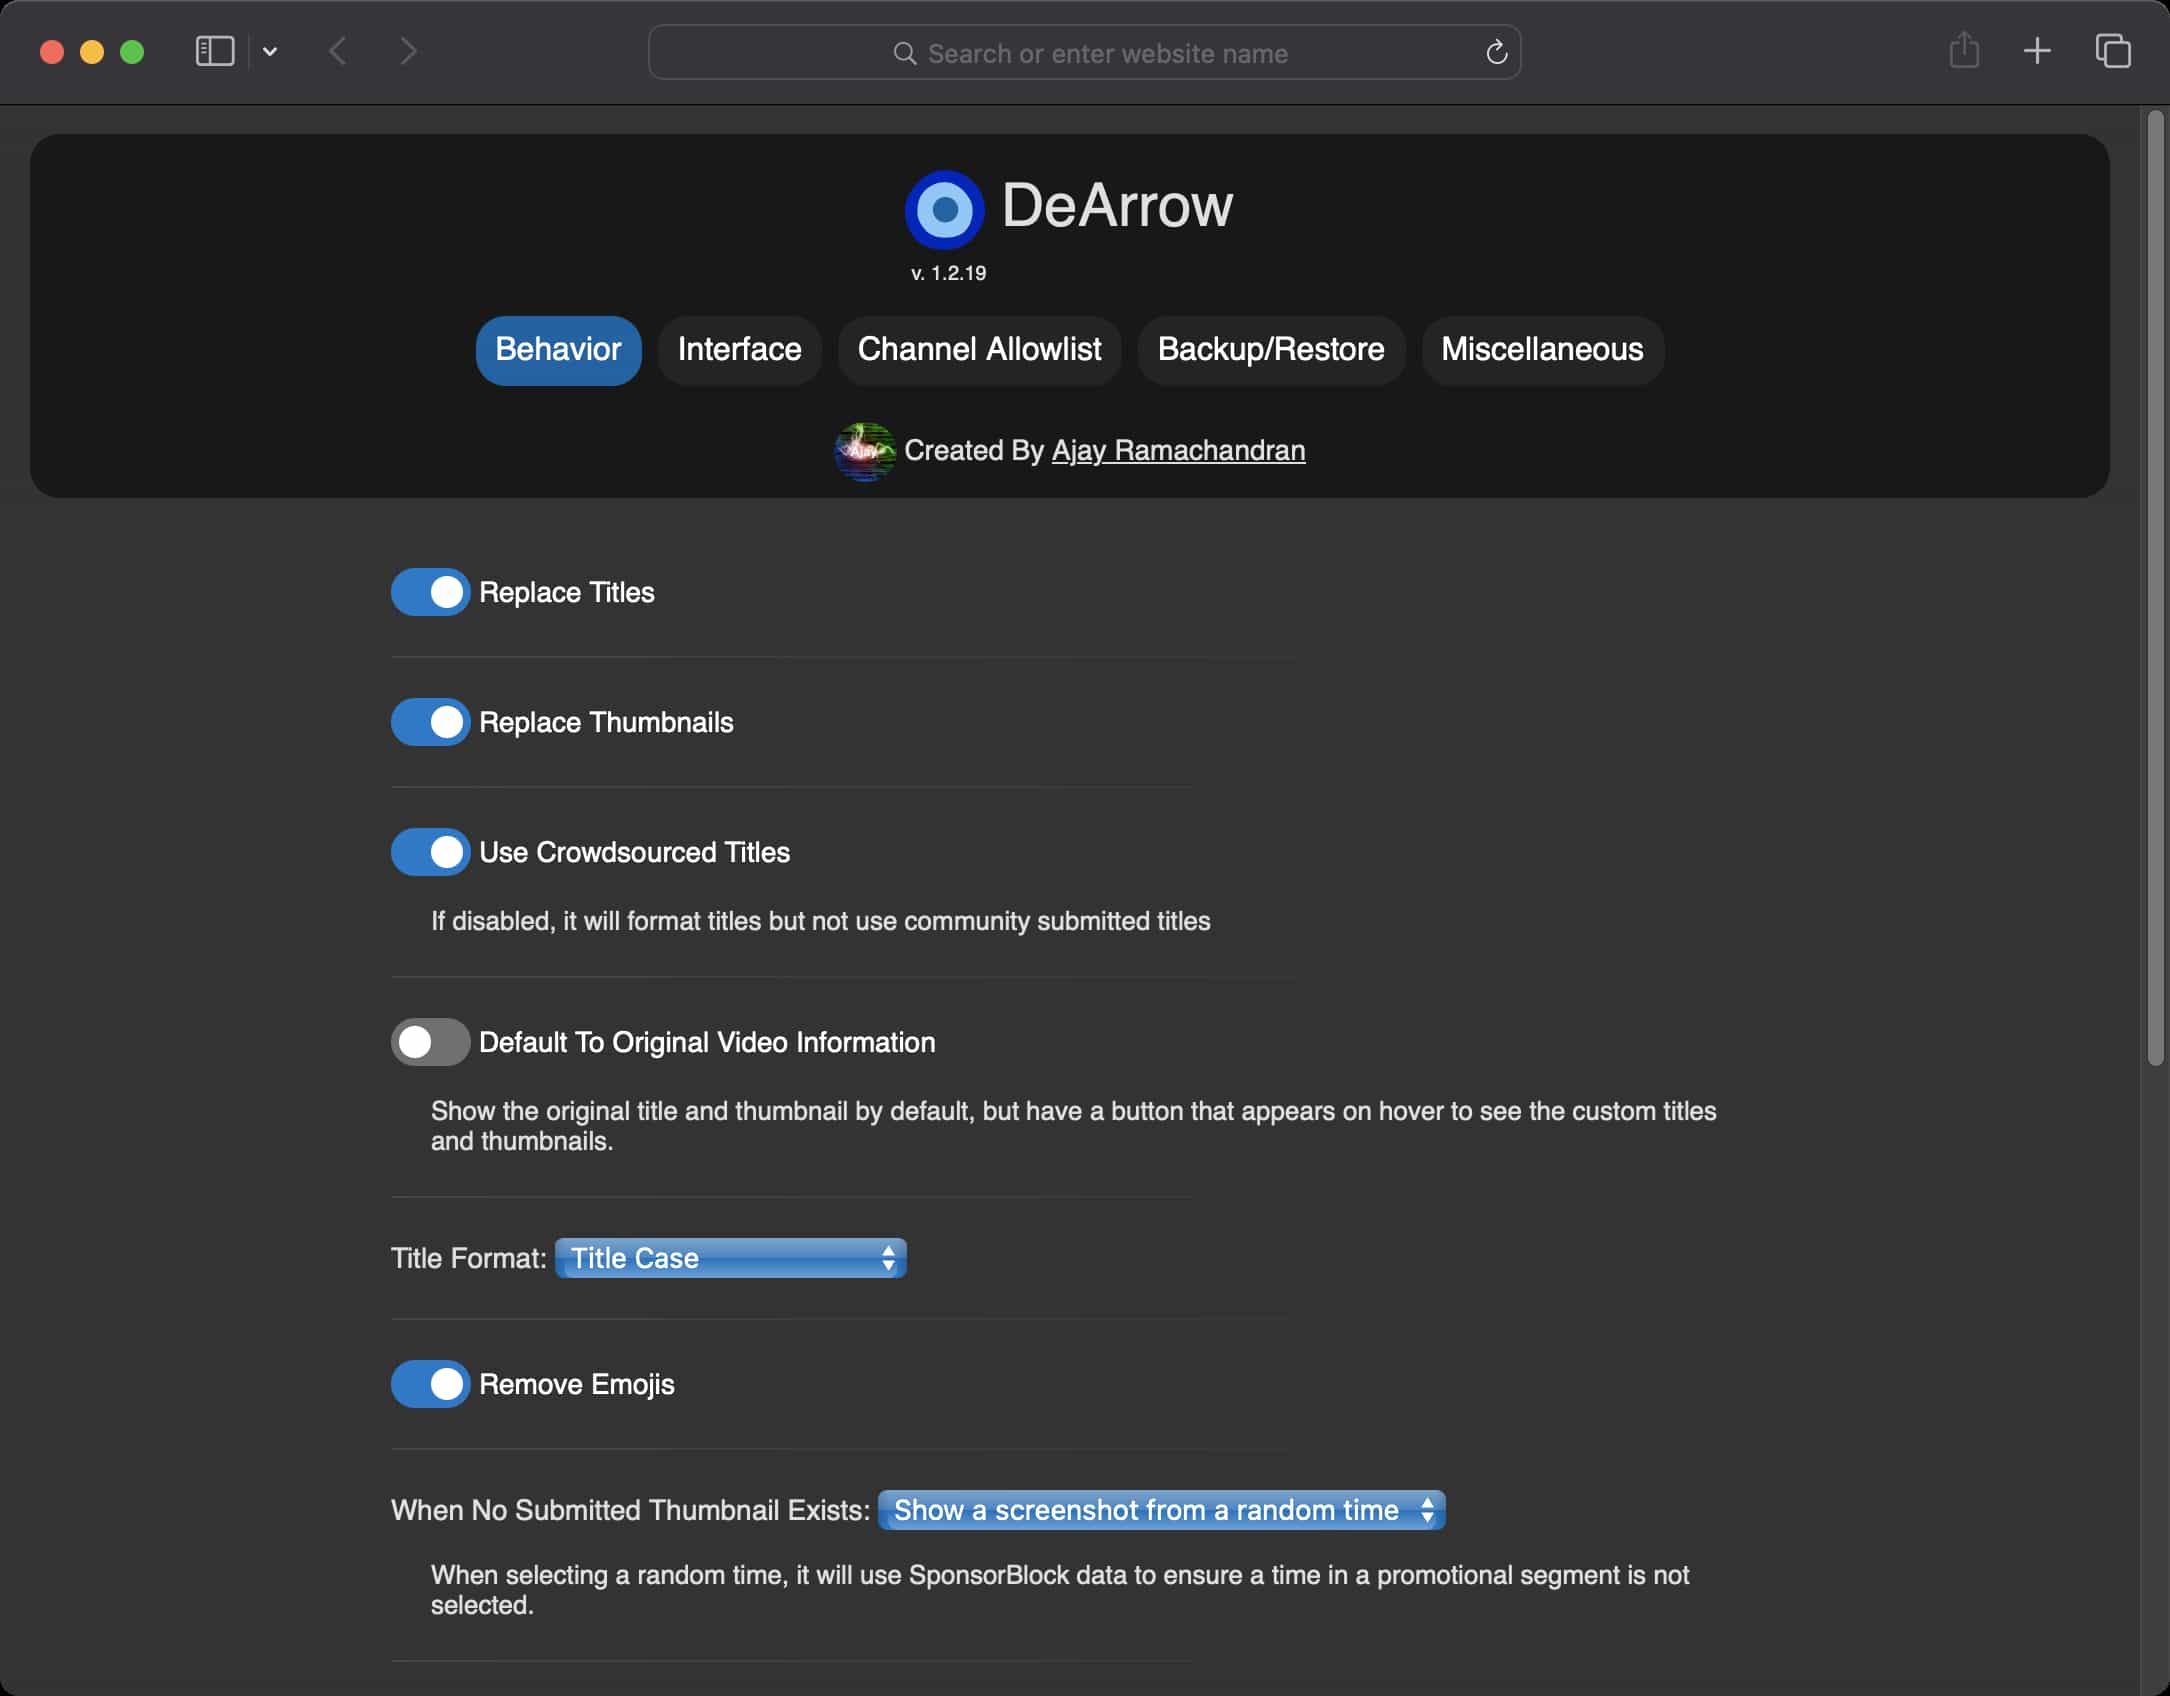The width and height of the screenshot is (2170, 1696).
Task: Select the Miscellaneous section button
Action: pos(1541,350)
